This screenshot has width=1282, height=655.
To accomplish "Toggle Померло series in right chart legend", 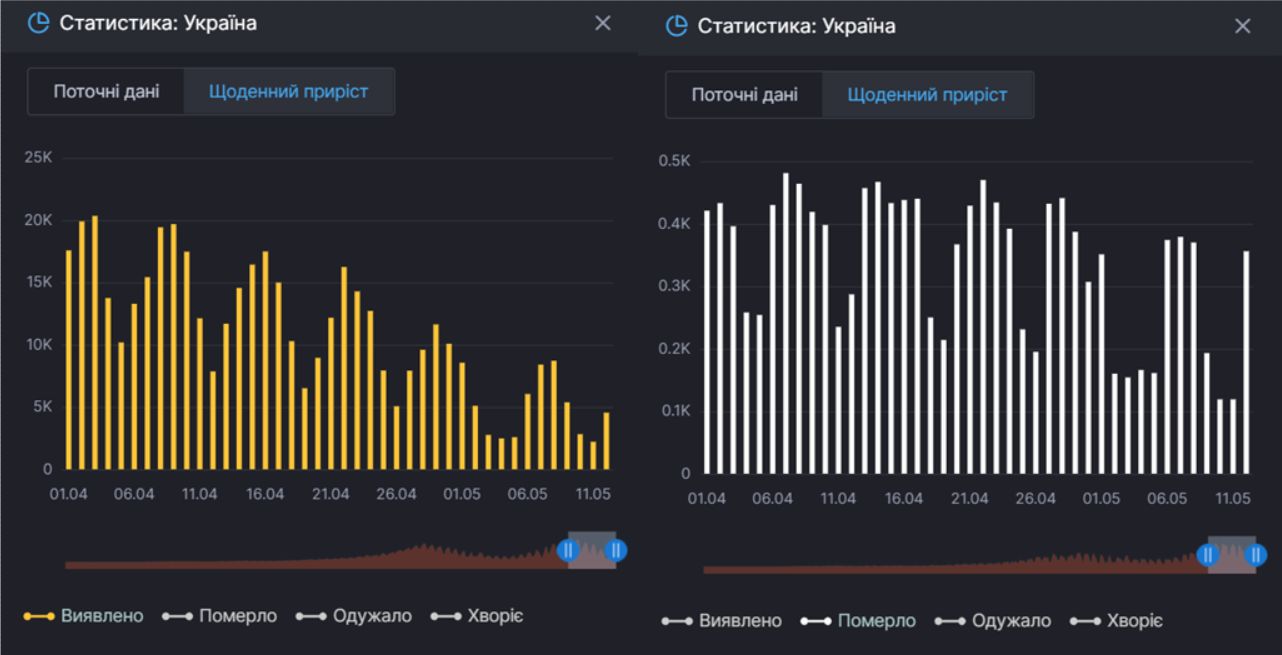I will 858,621.
